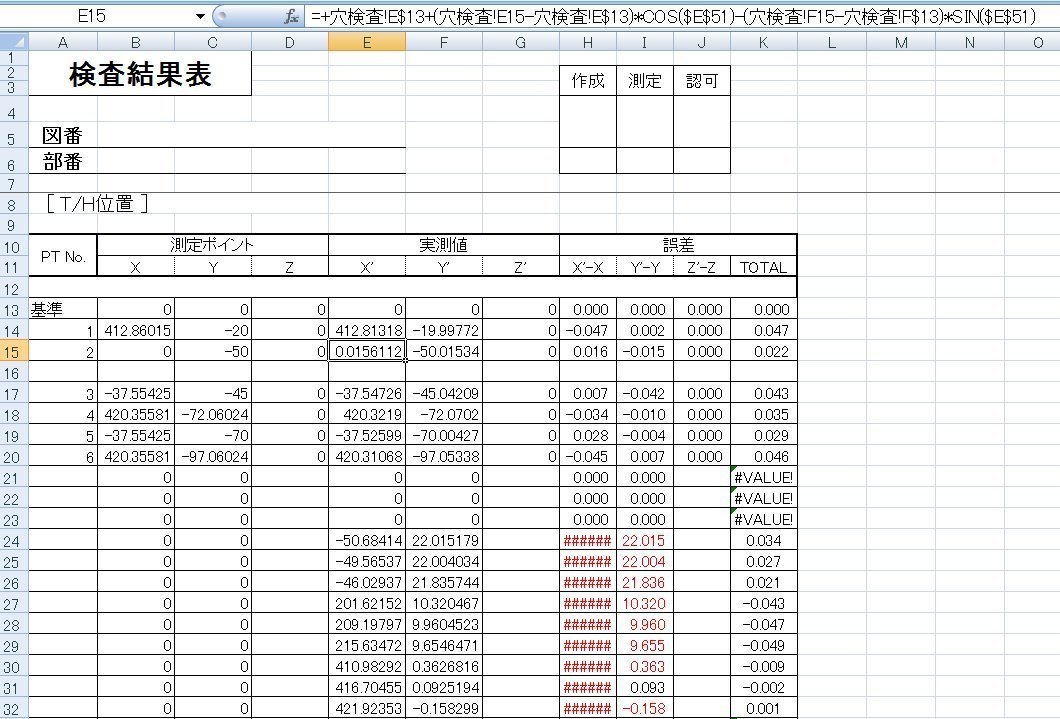Open the Name Box dropdown arrow
This screenshot has width=1060, height=719.
pyautogui.click(x=201, y=17)
